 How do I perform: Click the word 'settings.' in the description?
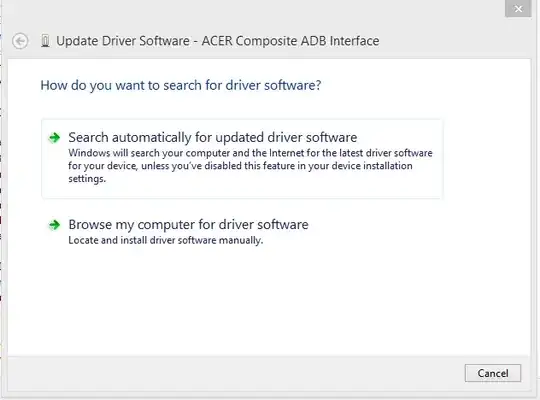(x=87, y=179)
